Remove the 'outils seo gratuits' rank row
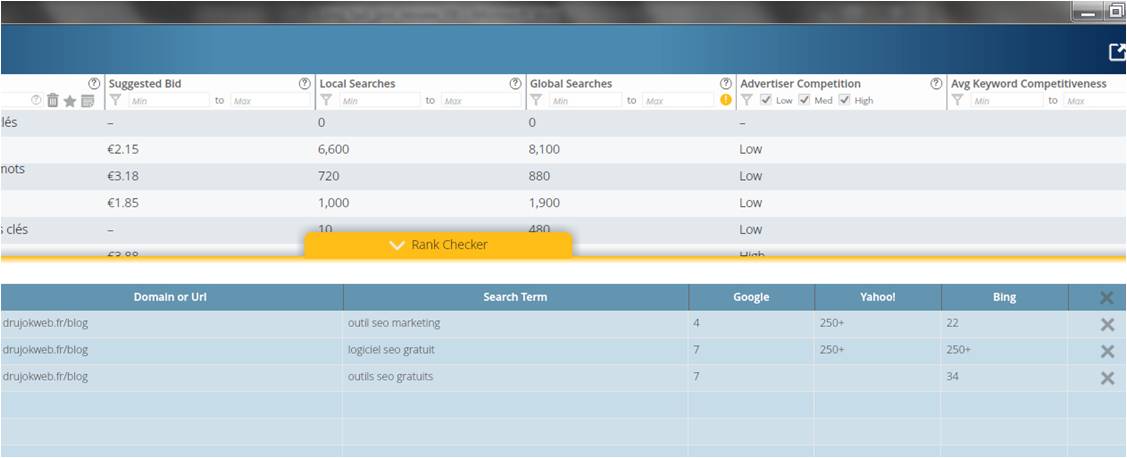 pyautogui.click(x=1107, y=377)
